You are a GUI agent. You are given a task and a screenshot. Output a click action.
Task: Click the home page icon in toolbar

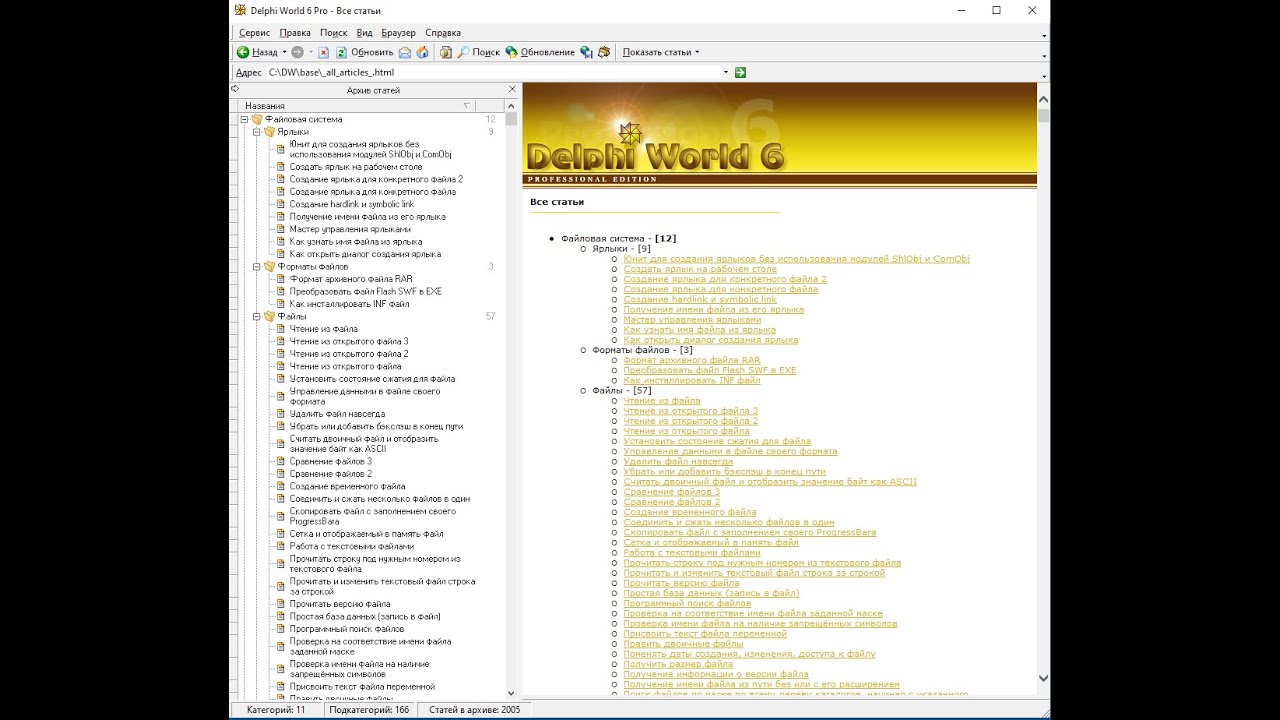click(422, 52)
